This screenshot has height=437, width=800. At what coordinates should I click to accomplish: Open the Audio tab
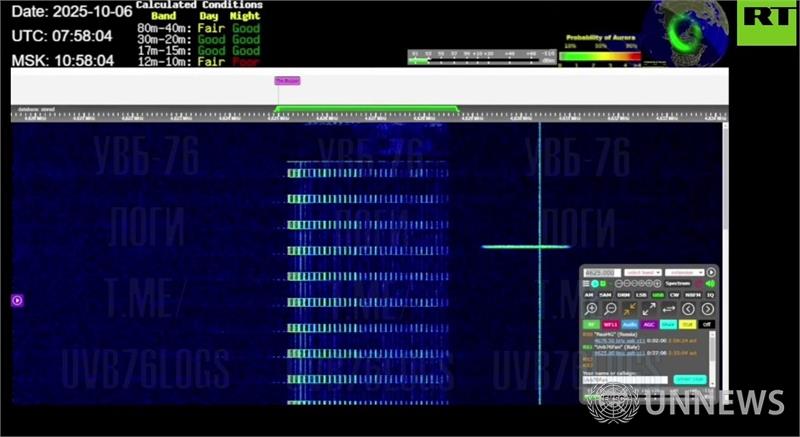630,324
